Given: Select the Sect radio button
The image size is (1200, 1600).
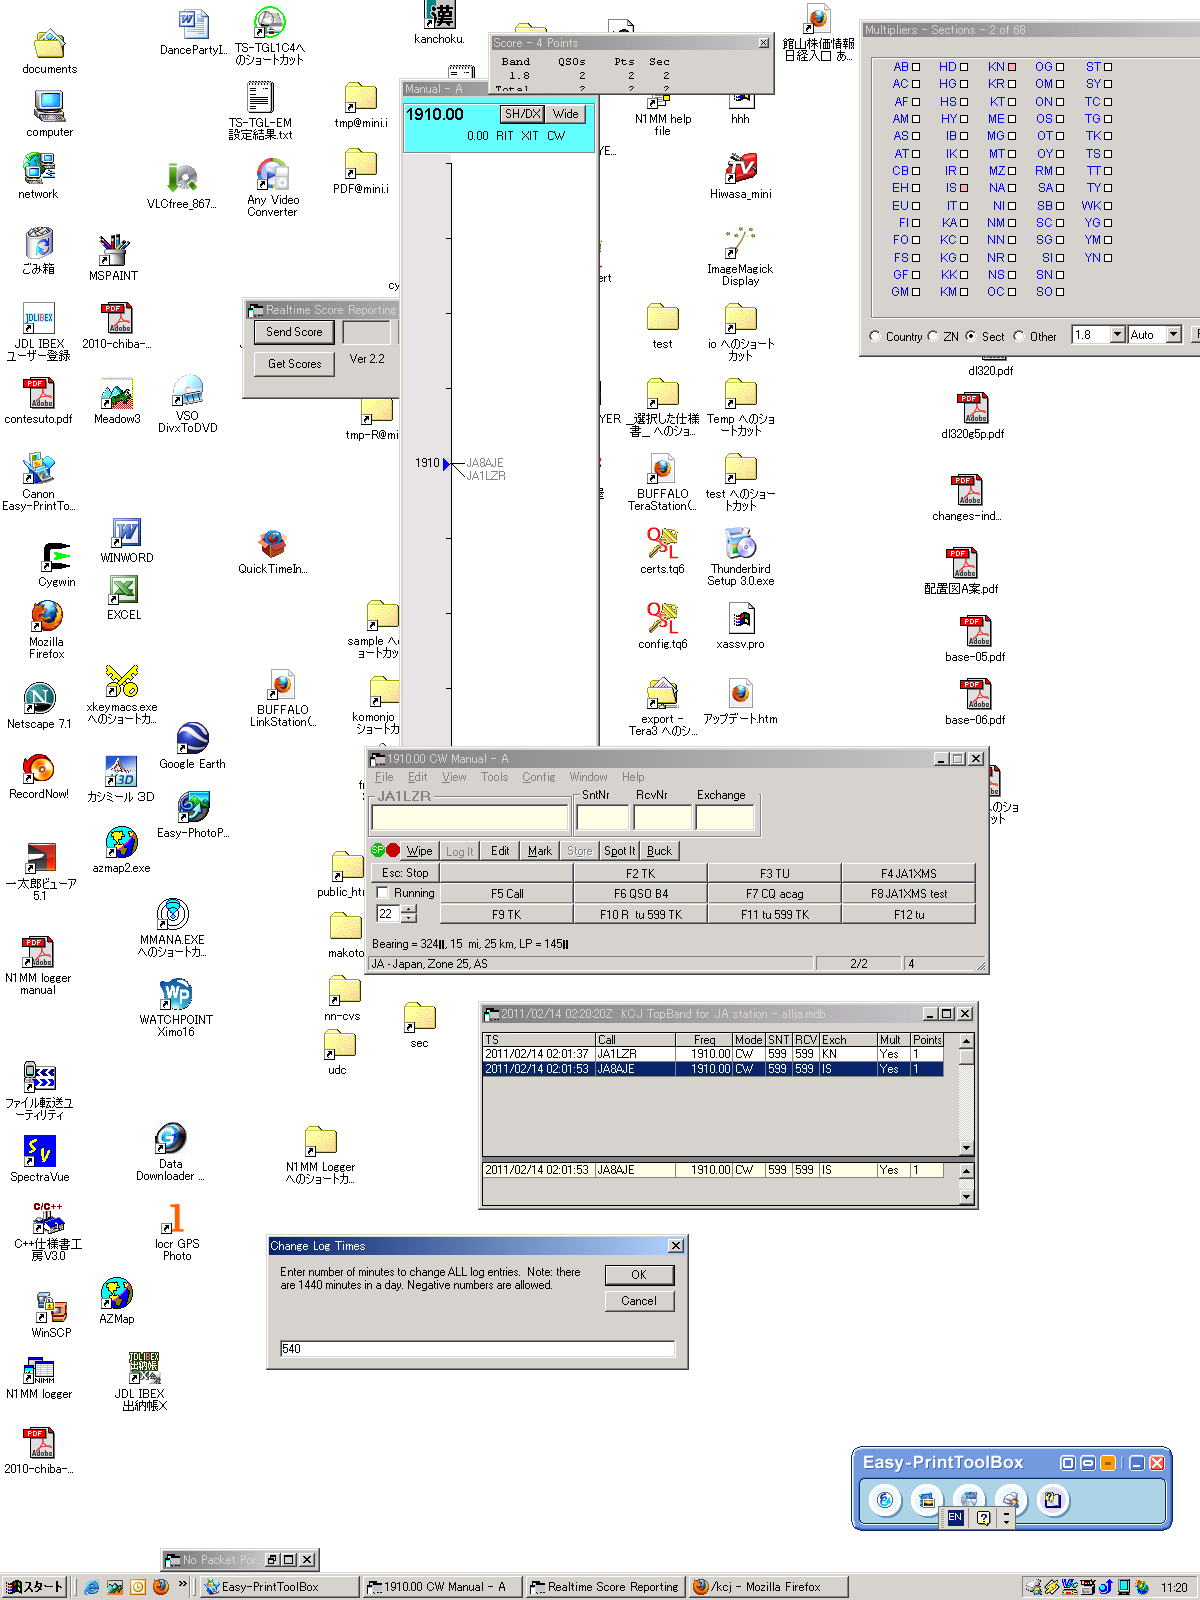Looking at the screenshot, I should pyautogui.click(x=970, y=337).
